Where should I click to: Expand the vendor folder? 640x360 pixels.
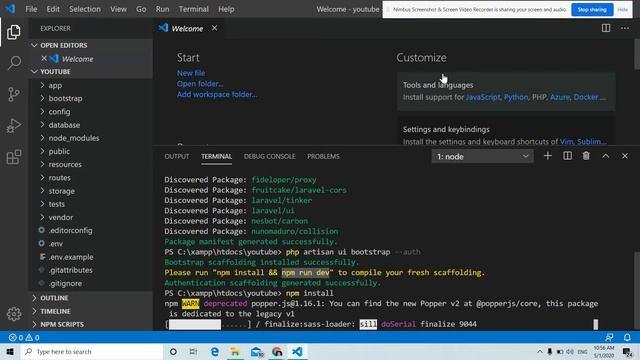[90, 217]
